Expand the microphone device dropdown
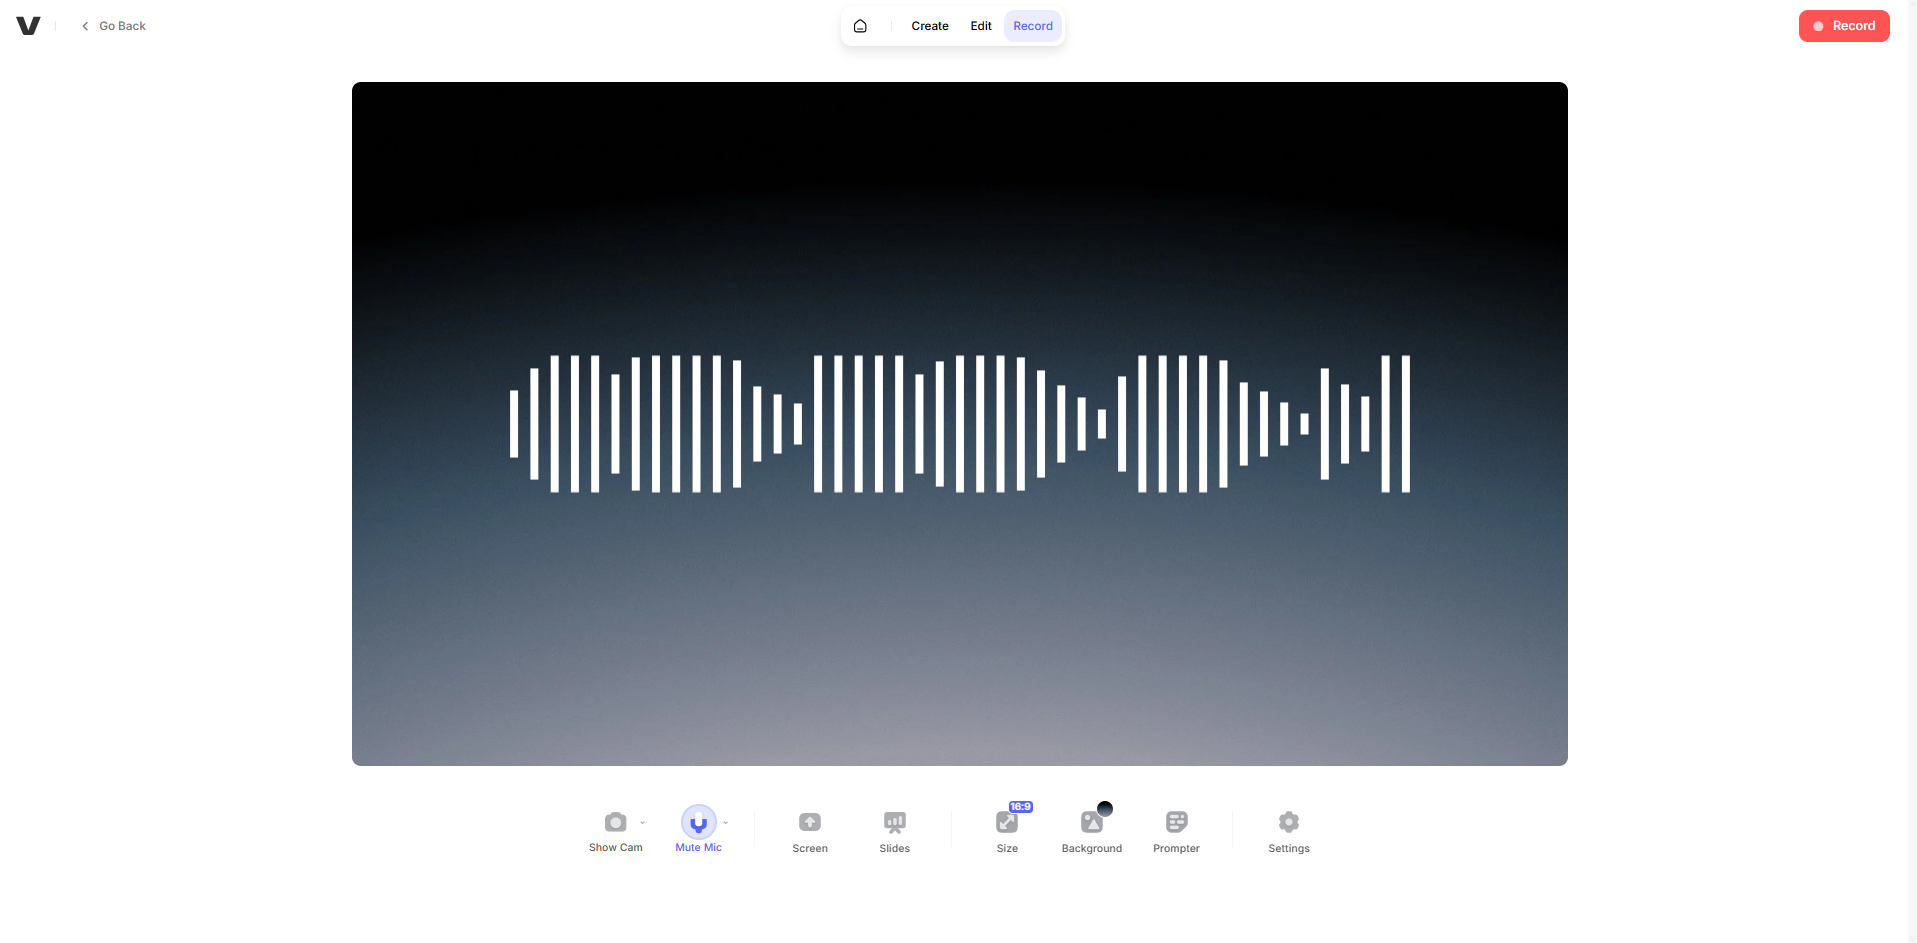 coord(725,824)
